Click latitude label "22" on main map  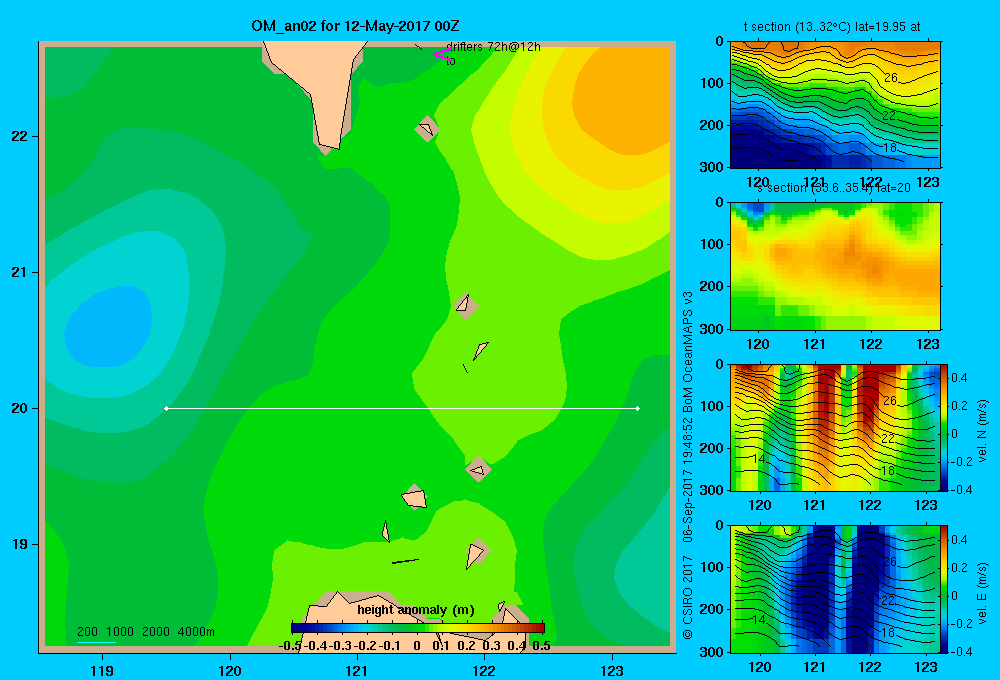tap(20, 136)
